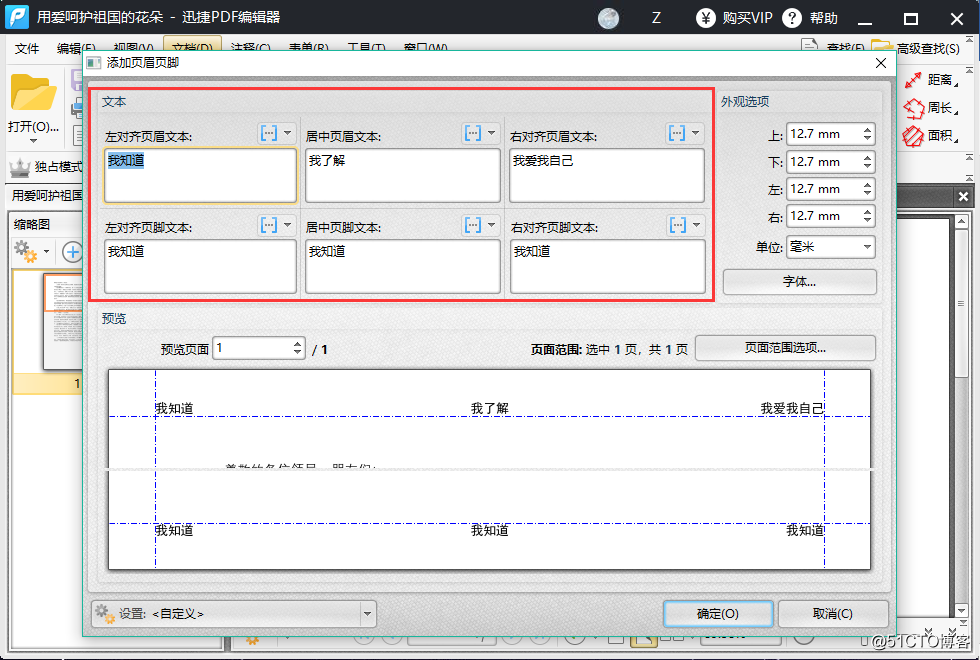The height and width of the screenshot is (660, 980).
Task: Open the 文档(D) menu
Action: tap(192, 46)
